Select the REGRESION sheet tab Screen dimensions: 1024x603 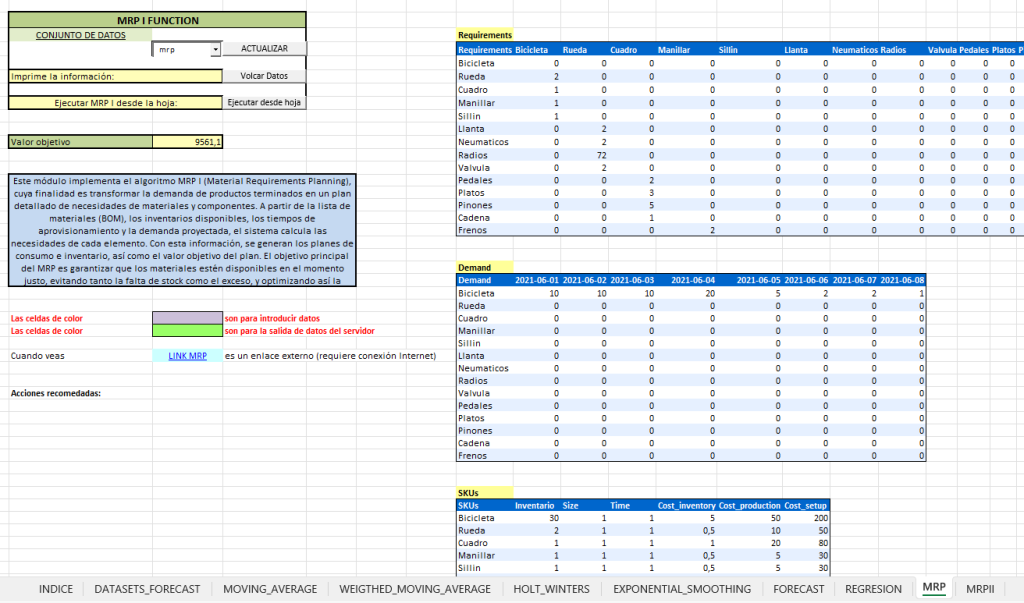873,589
